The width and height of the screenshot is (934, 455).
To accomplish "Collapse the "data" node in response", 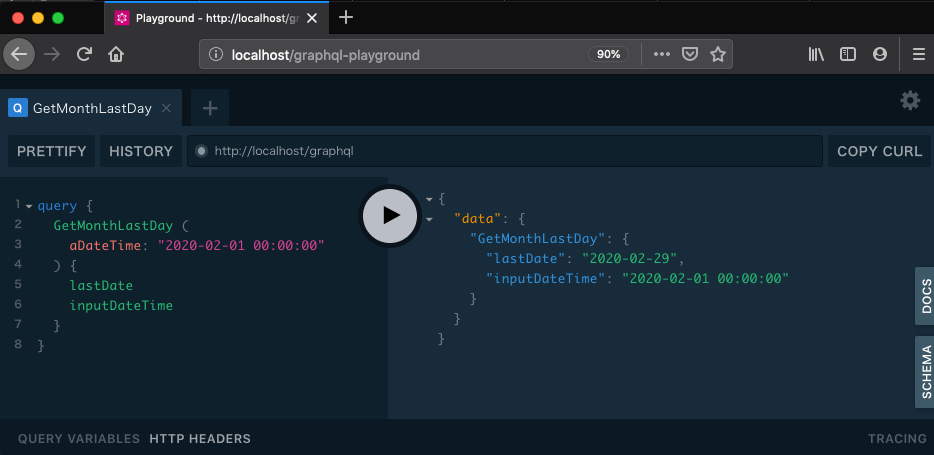I will coord(429,218).
